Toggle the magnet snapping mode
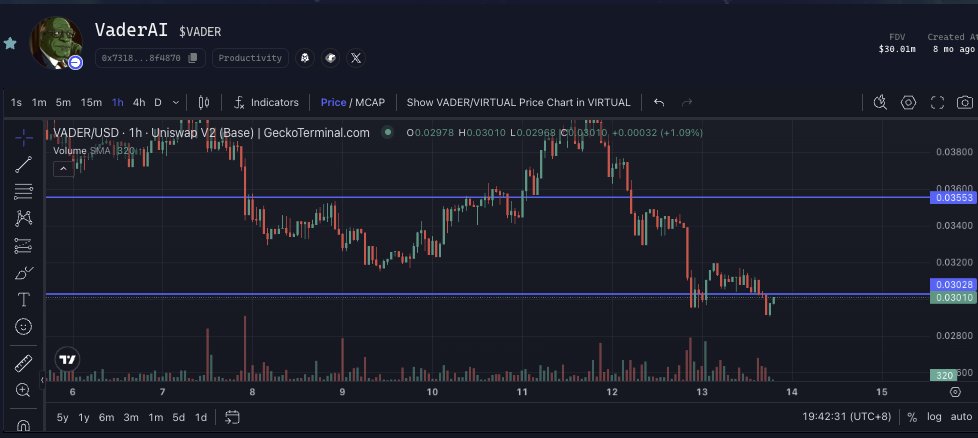This screenshot has width=978, height=438. (24, 426)
